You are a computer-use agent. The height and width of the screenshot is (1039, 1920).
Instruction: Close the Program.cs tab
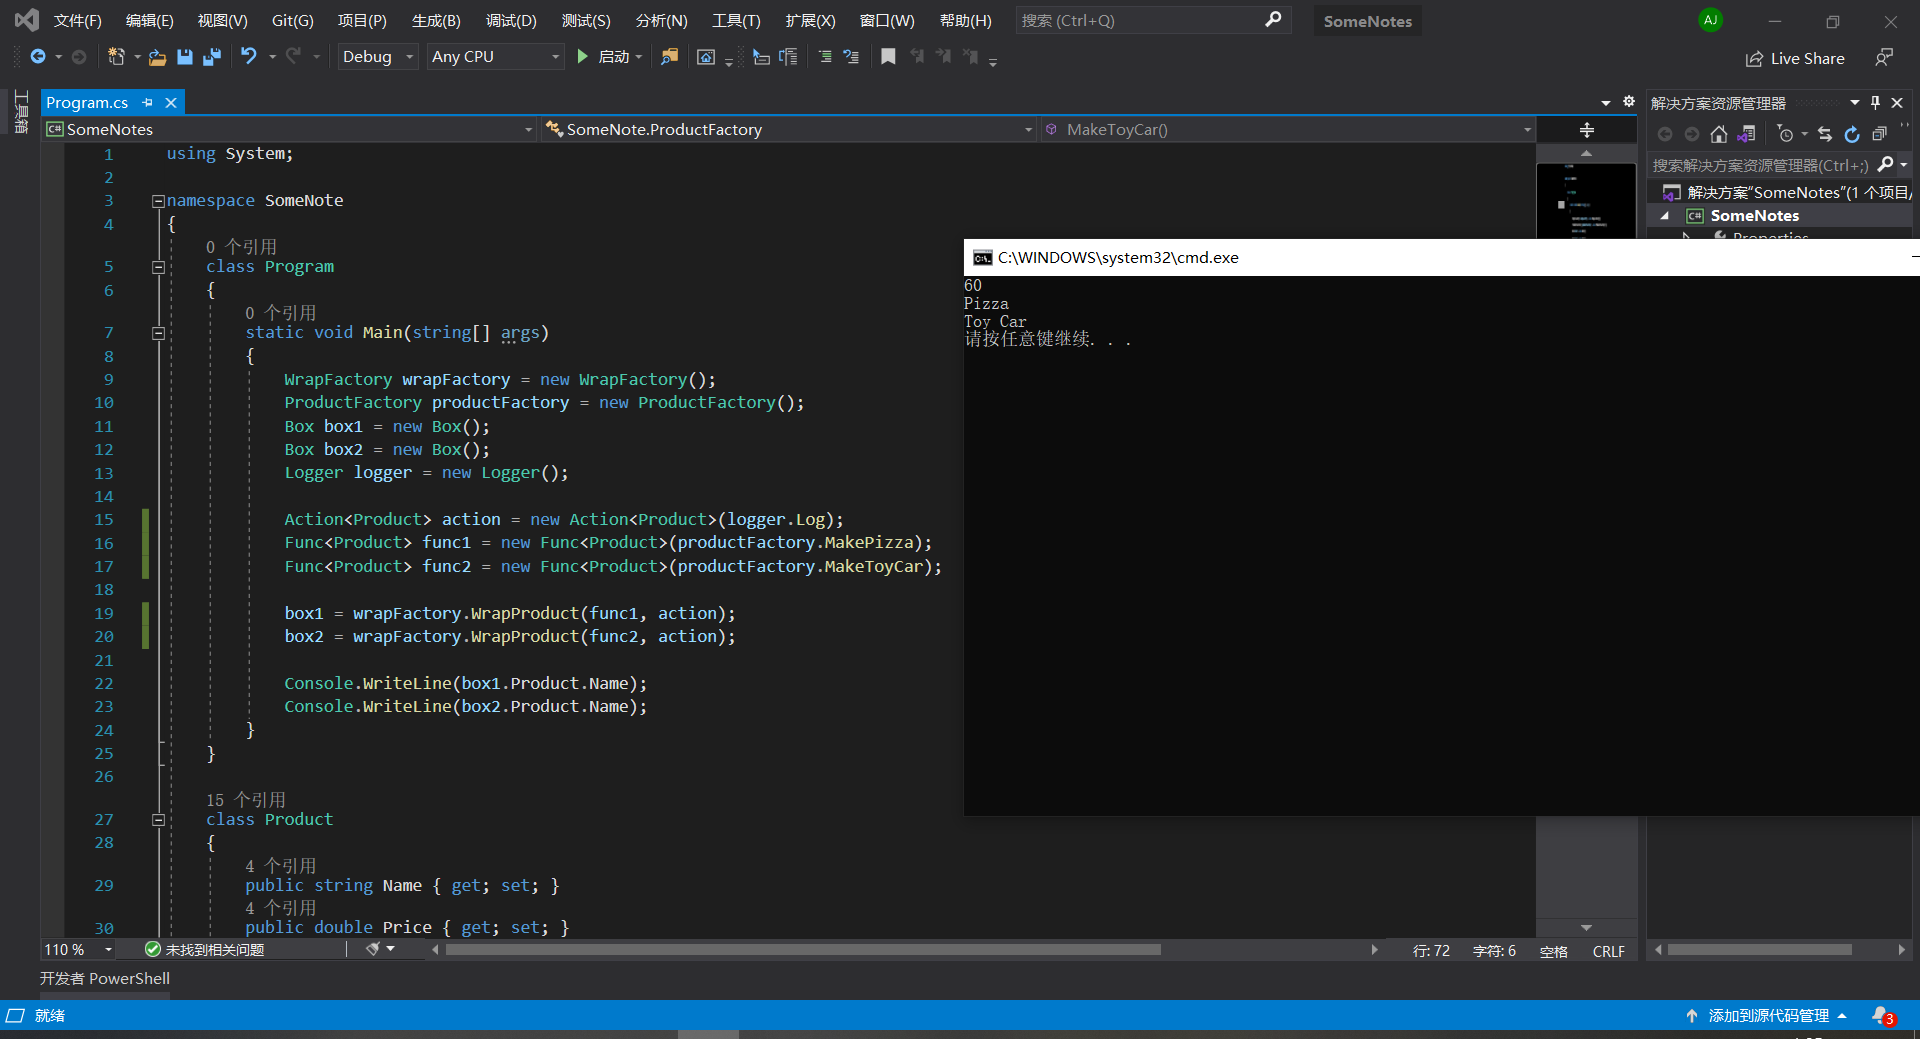coord(171,102)
